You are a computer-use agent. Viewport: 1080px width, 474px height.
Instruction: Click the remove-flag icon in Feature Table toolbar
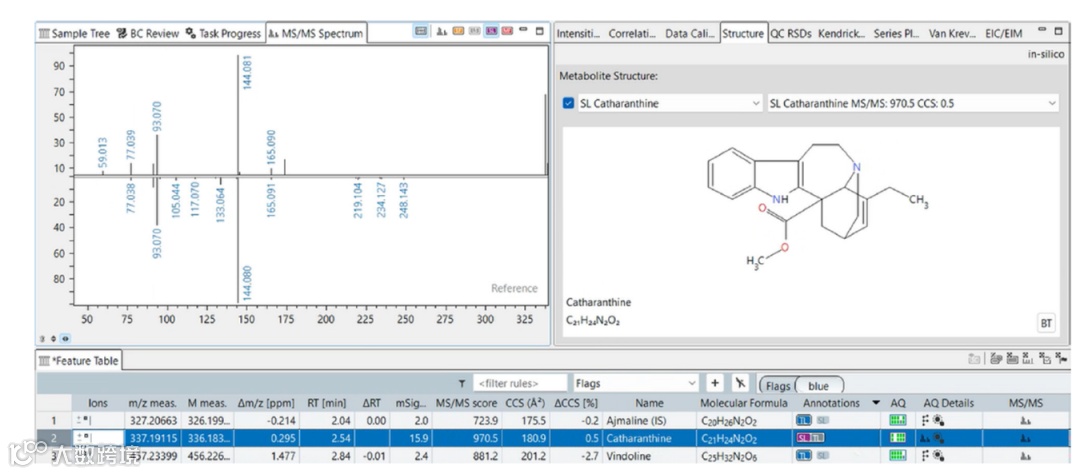pos(1061,359)
